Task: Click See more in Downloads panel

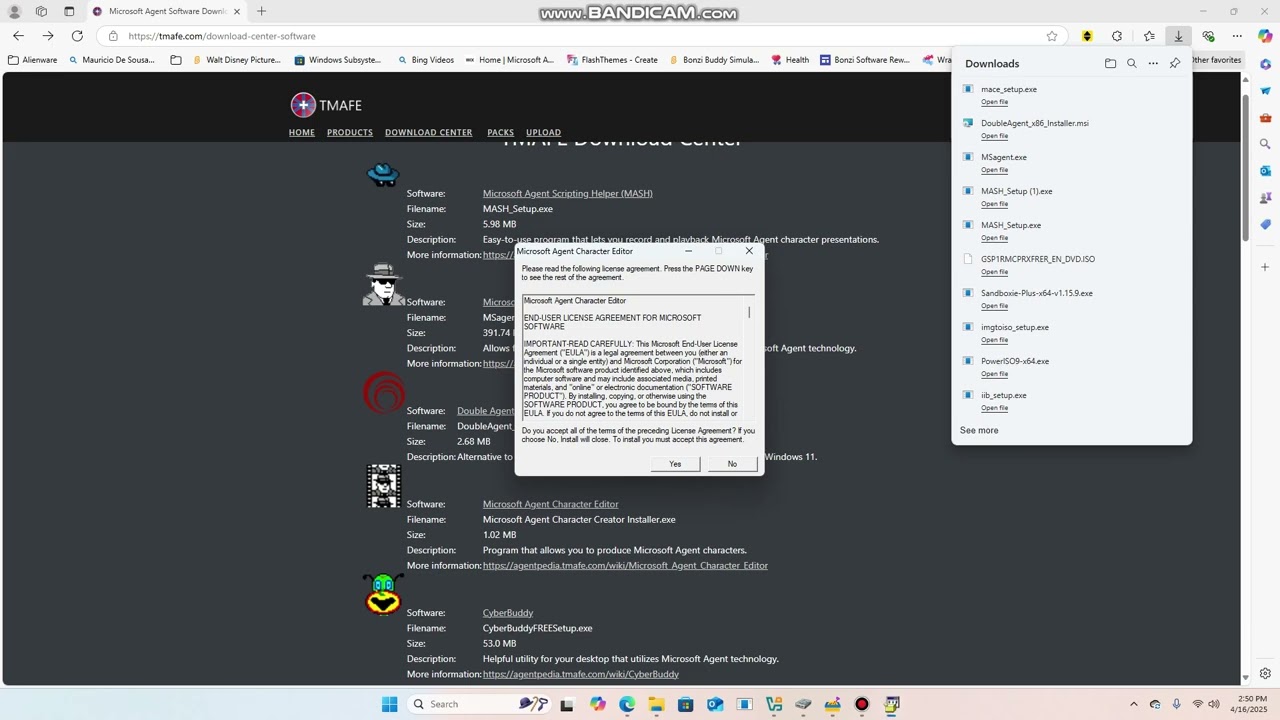Action: coord(979,430)
